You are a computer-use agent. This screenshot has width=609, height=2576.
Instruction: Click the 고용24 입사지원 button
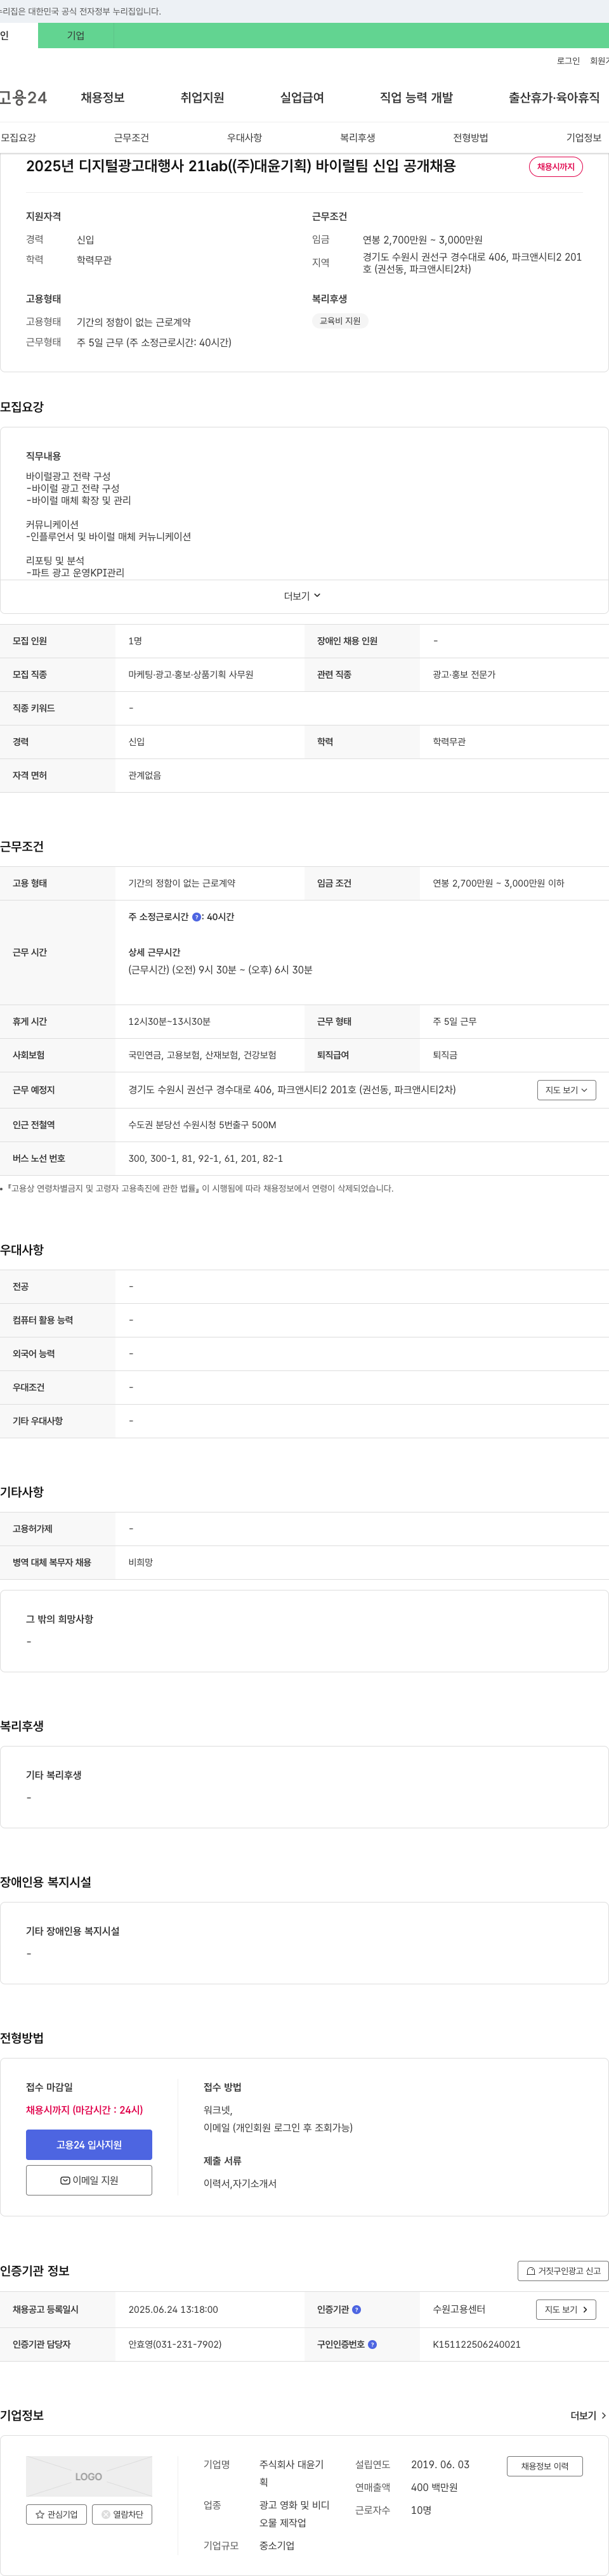pos(89,2145)
